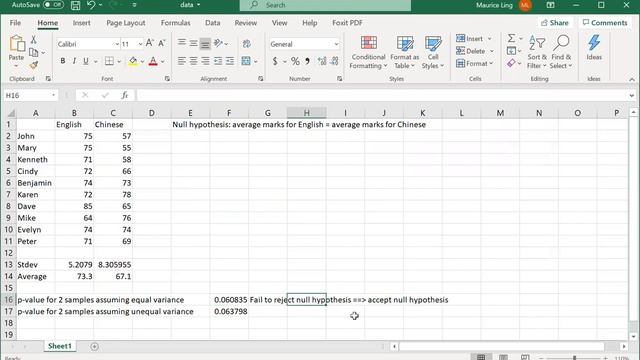The height and width of the screenshot is (360, 640).
Task: Open Format as Table gallery
Action: (x=404, y=52)
